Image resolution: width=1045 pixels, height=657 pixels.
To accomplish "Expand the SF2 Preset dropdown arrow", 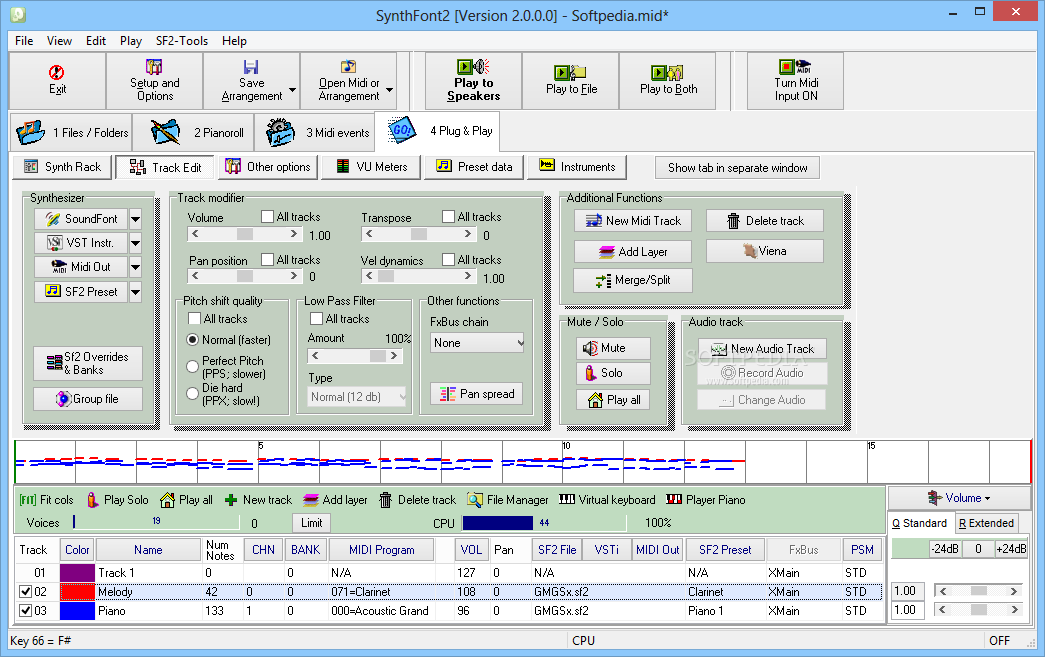I will click(135, 292).
